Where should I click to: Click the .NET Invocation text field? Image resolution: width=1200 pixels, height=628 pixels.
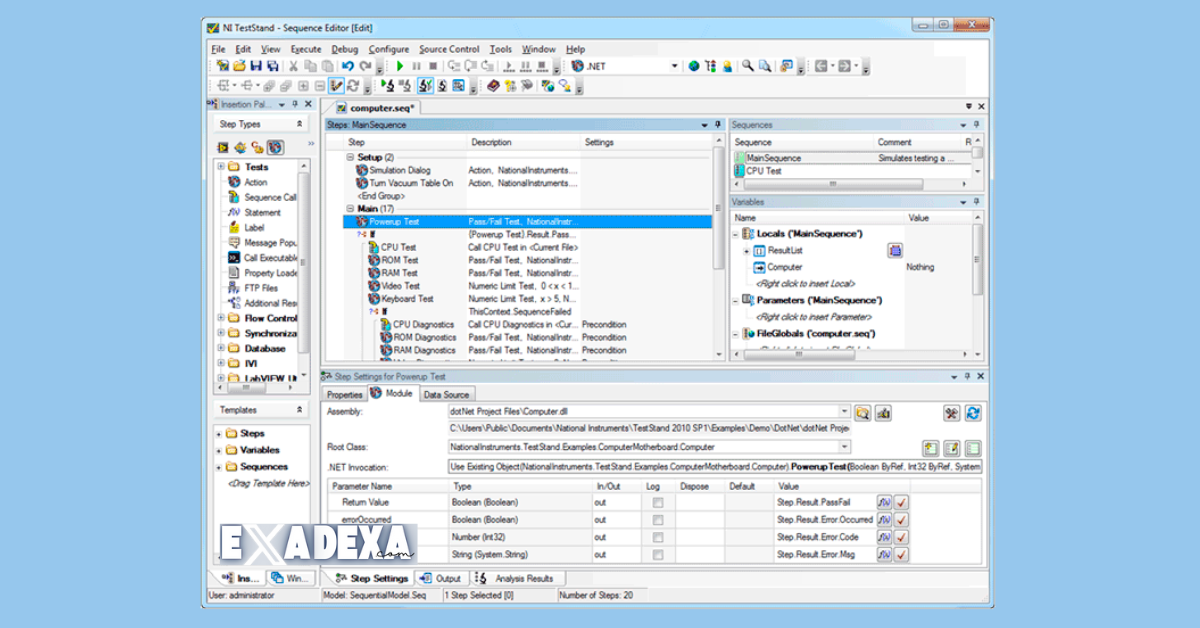coord(715,466)
